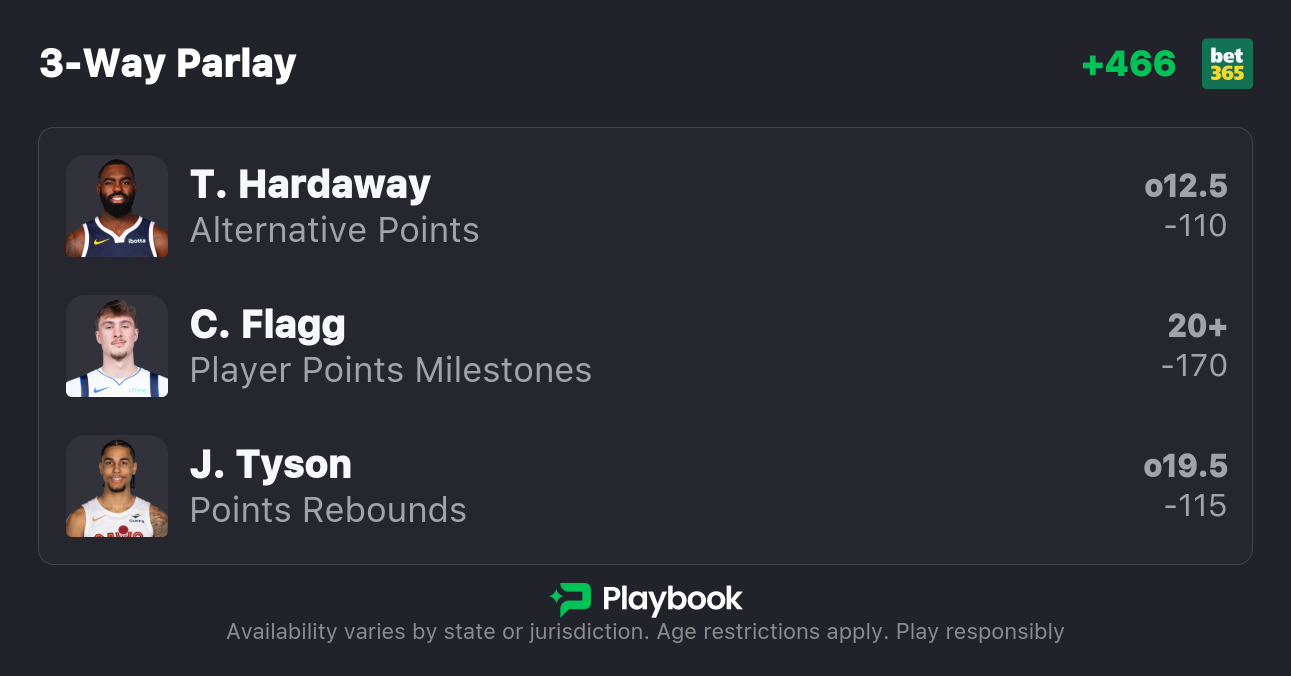Screen dimensions: 1291x676
Task: Click the -115 odds value
Action: point(1195,506)
